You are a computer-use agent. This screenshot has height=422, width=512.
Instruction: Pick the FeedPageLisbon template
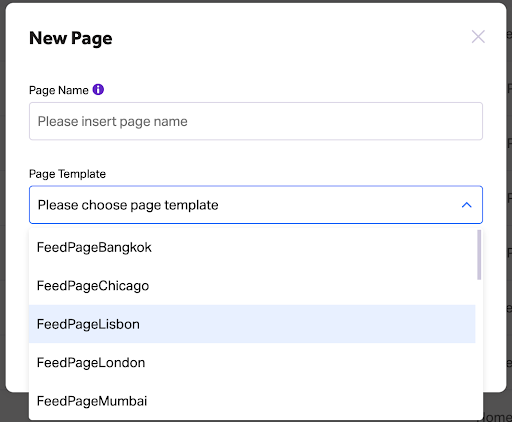252,324
